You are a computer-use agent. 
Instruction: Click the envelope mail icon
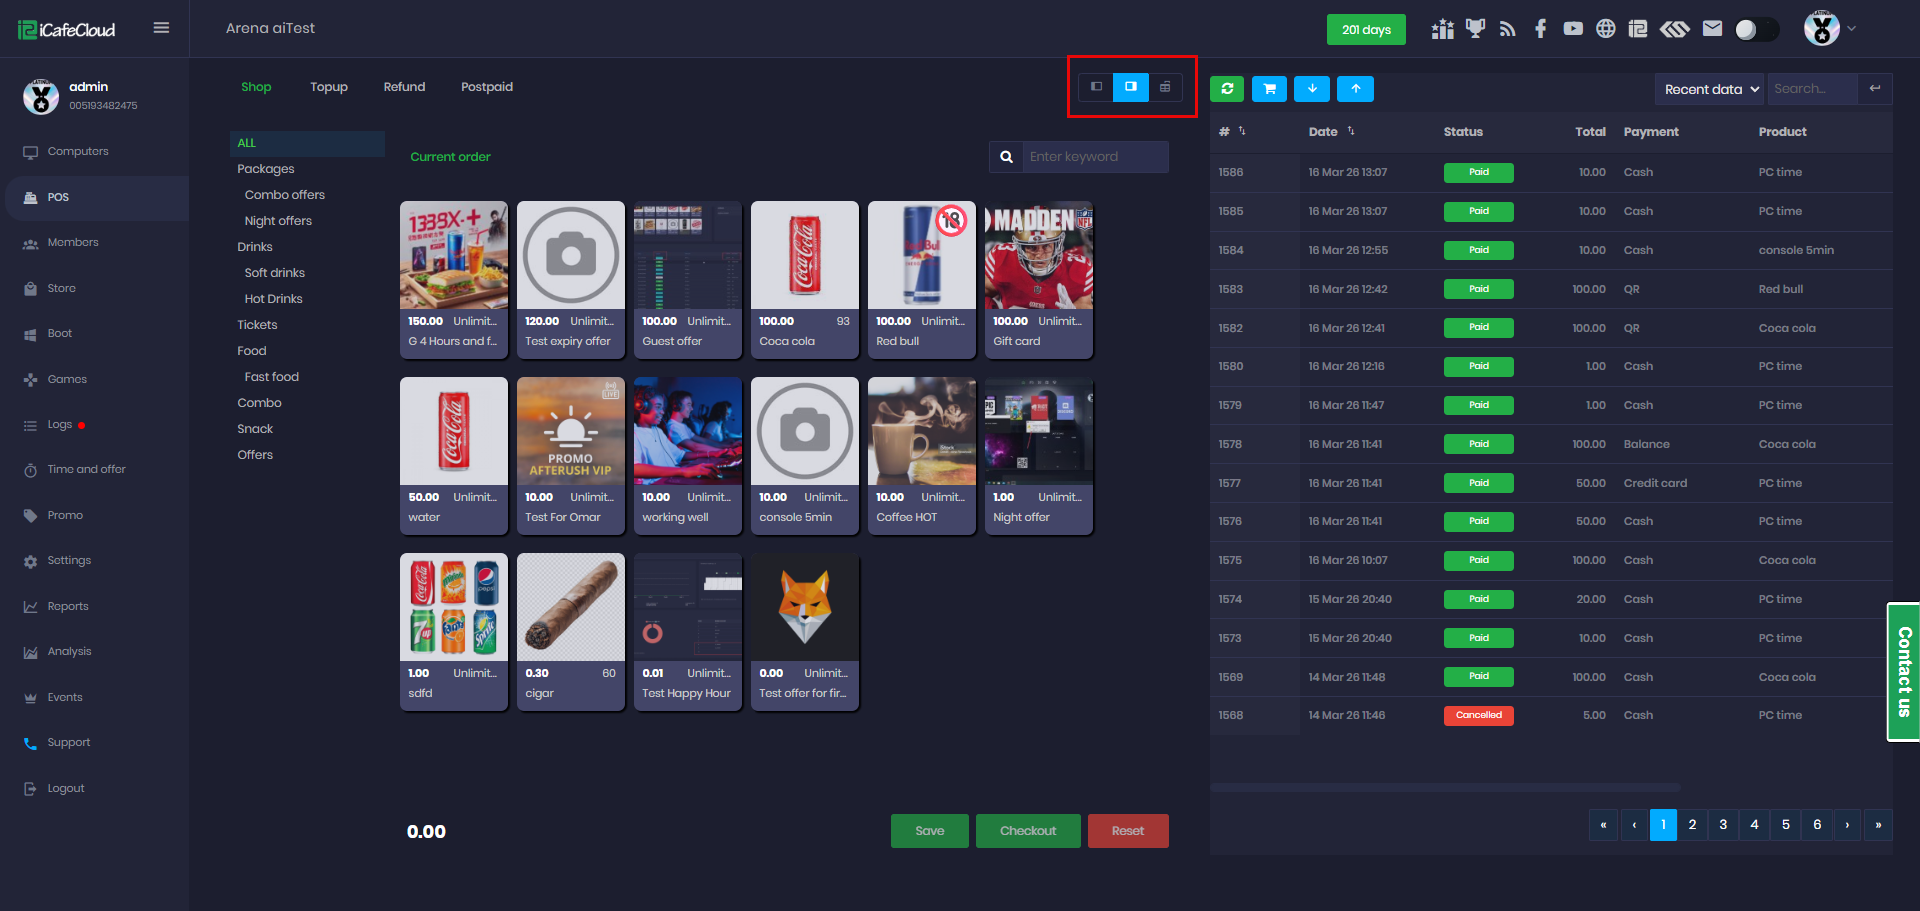[x=1712, y=29]
